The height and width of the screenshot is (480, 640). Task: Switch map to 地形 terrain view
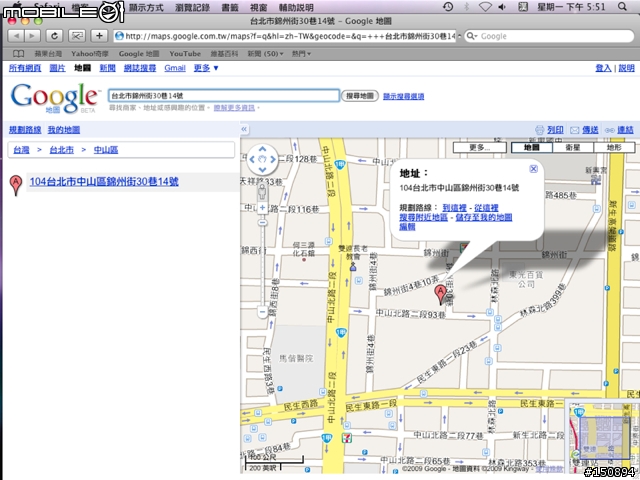[614, 148]
